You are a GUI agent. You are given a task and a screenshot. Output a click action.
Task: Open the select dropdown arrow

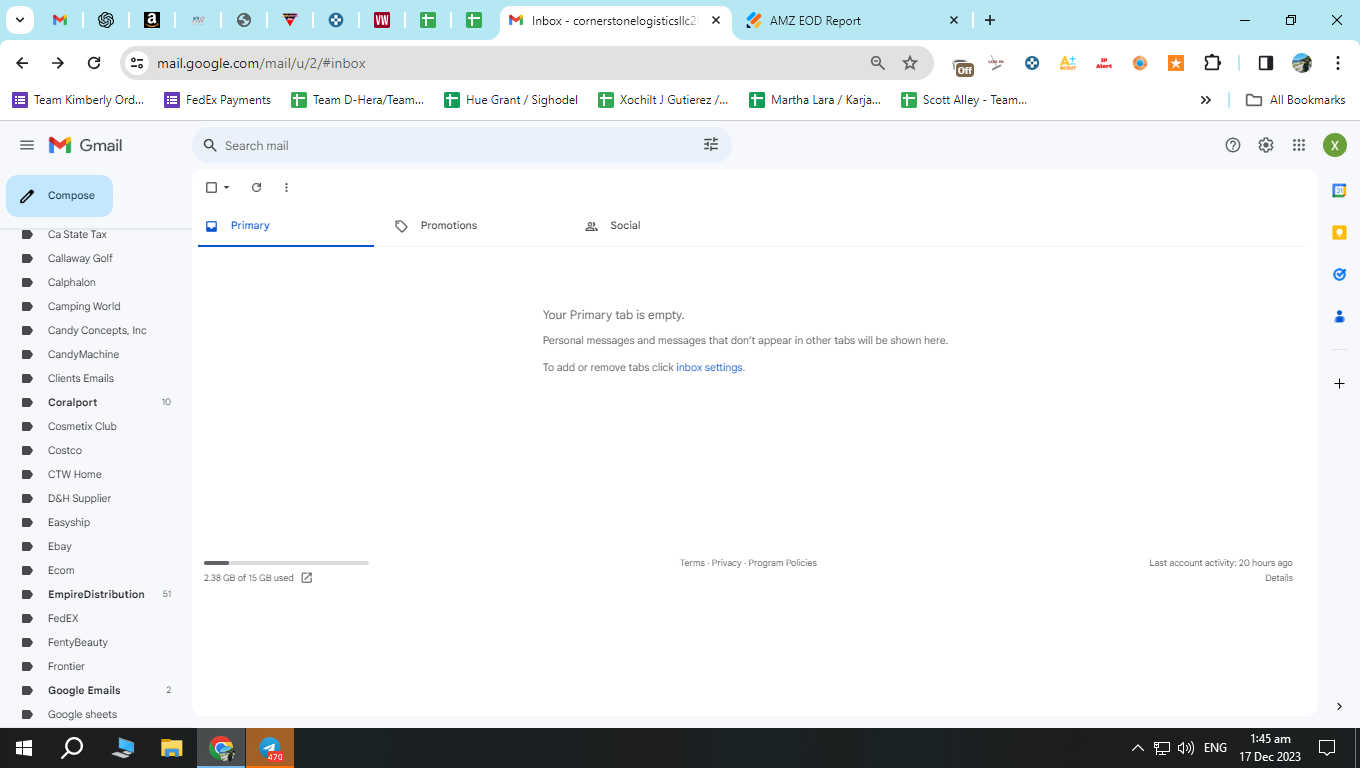click(x=226, y=187)
